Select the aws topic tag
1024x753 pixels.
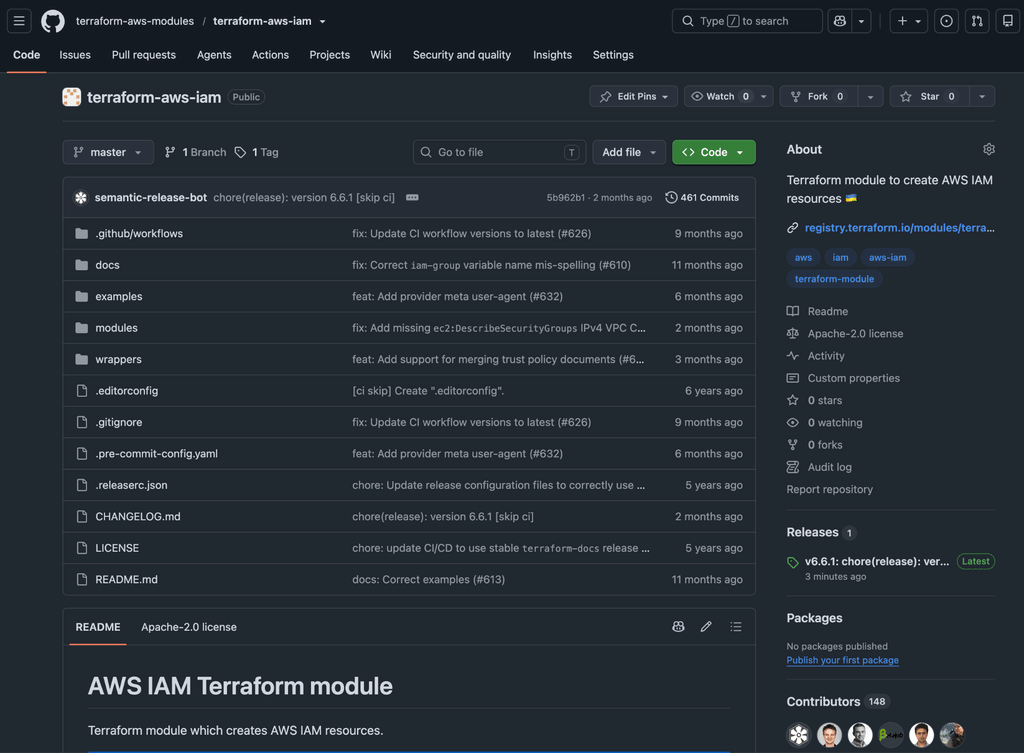803,257
